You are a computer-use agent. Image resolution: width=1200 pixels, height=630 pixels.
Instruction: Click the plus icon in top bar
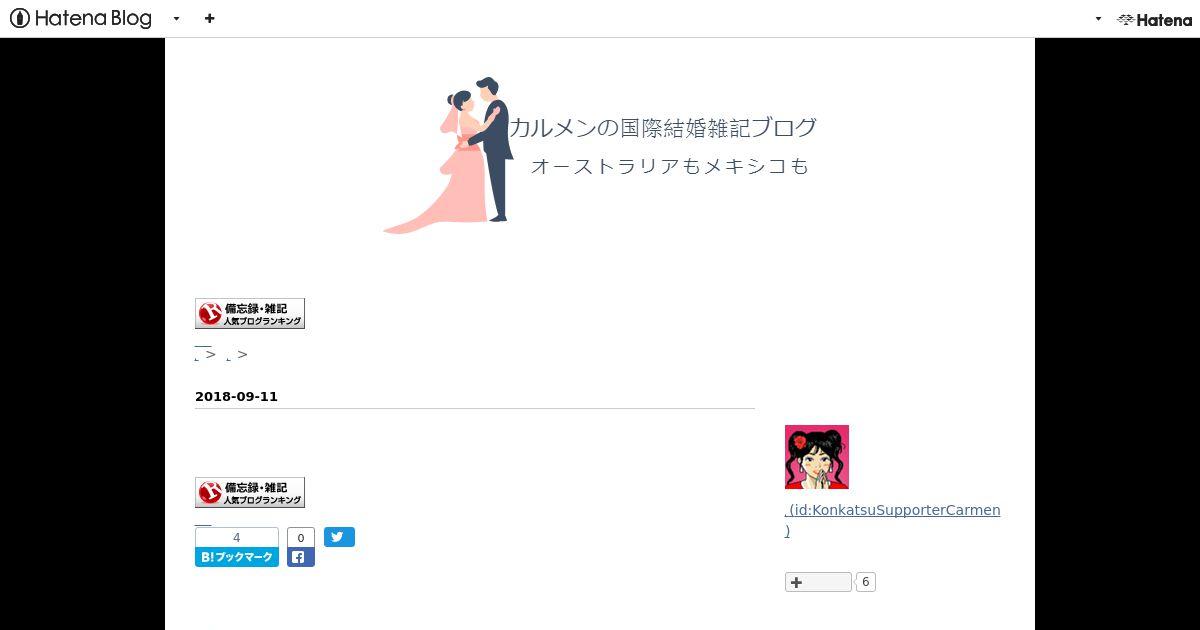209,18
